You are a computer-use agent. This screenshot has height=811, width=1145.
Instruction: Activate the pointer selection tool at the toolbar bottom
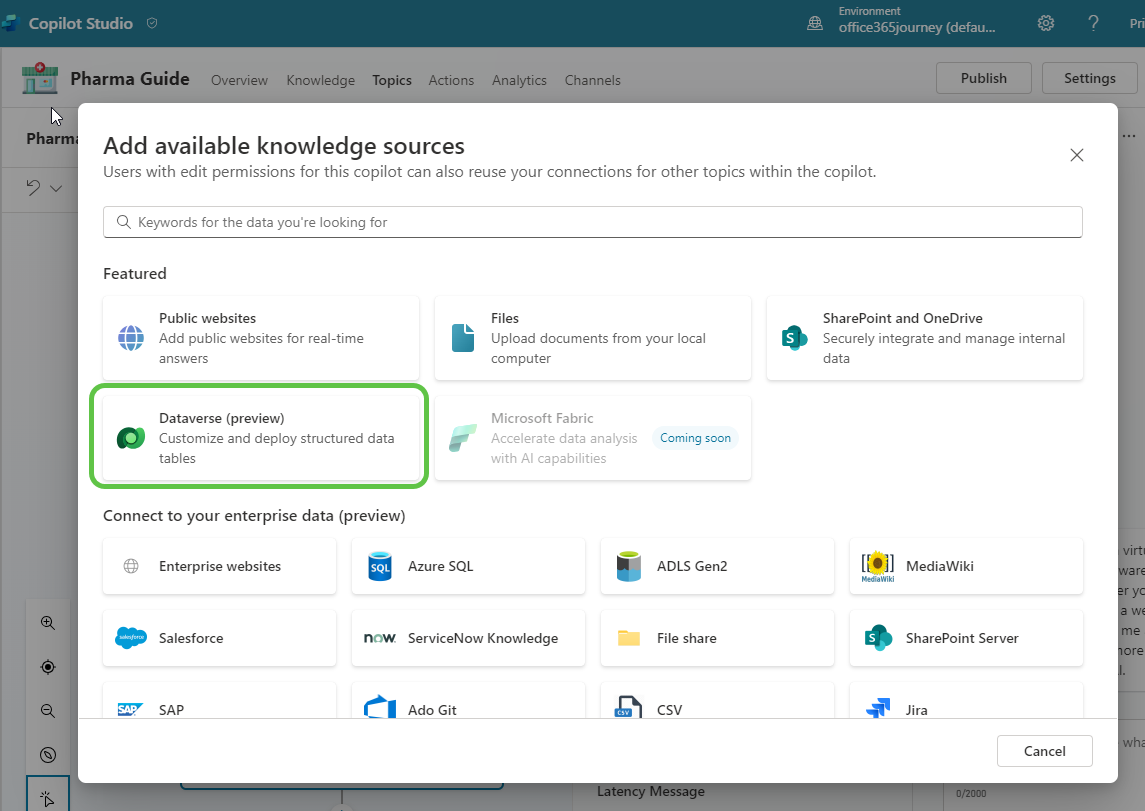[x=47, y=797]
